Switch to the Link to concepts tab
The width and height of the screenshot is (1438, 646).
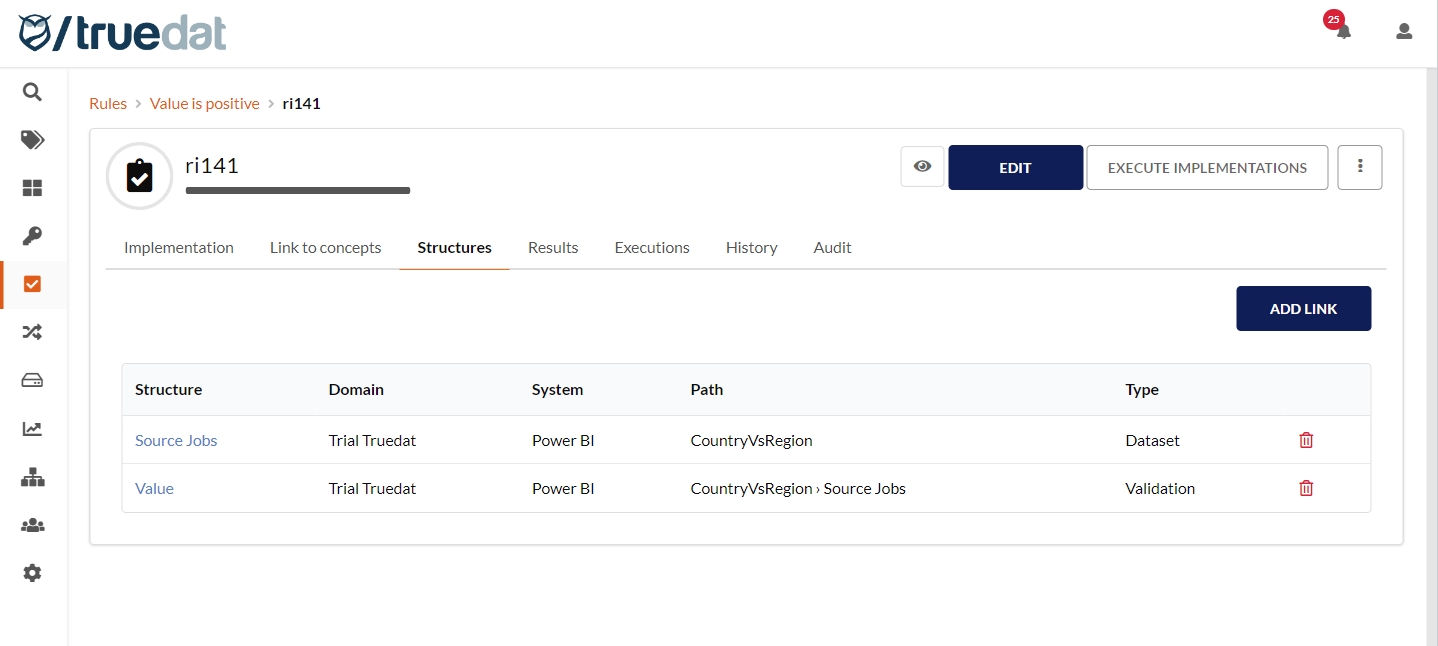325,248
